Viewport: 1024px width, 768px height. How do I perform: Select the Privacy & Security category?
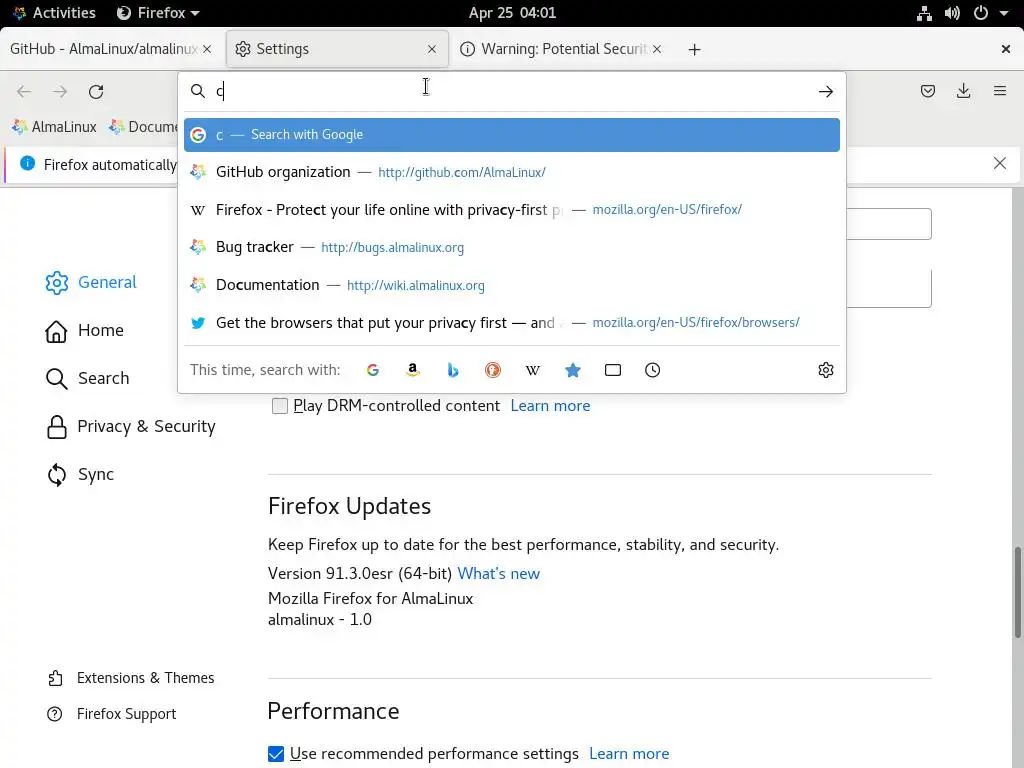click(x=130, y=427)
